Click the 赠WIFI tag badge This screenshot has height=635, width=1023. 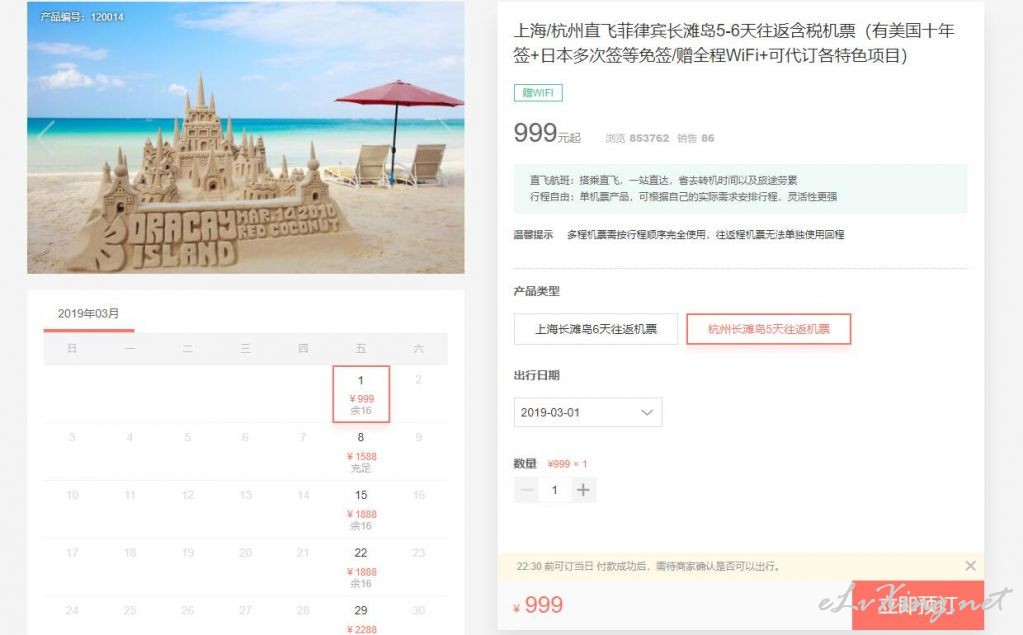538,93
